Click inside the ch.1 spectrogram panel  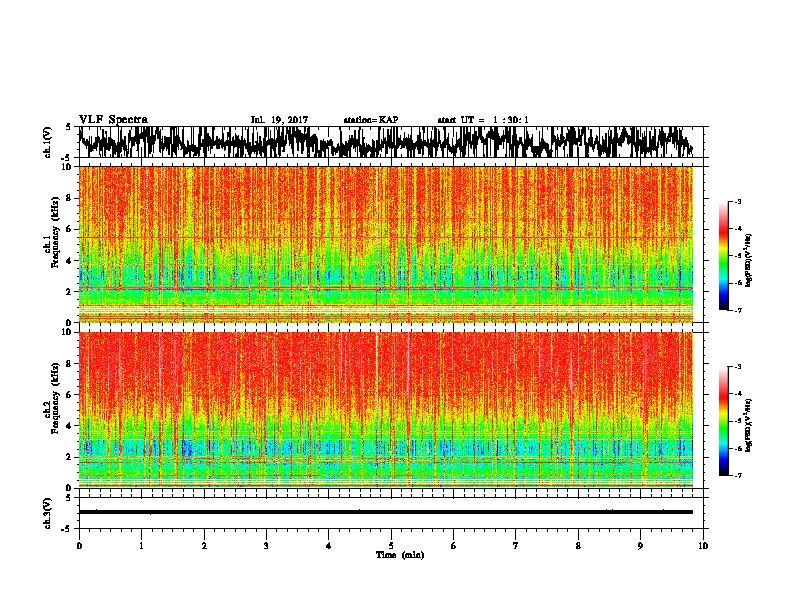point(386,244)
